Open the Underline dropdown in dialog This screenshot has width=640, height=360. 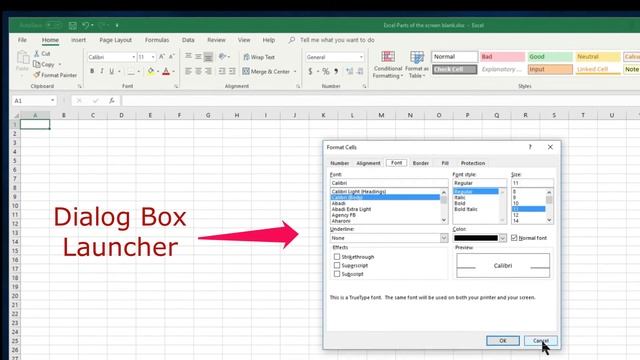(444, 238)
